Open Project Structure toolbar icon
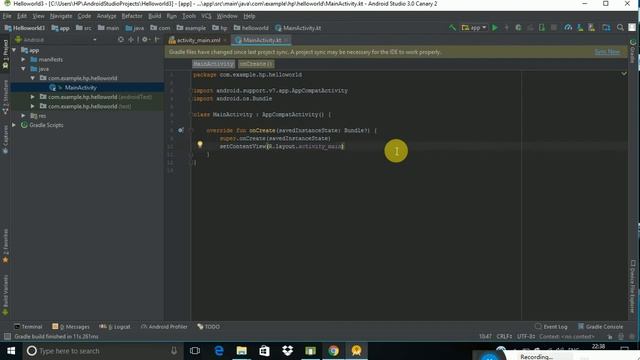 click(607, 28)
